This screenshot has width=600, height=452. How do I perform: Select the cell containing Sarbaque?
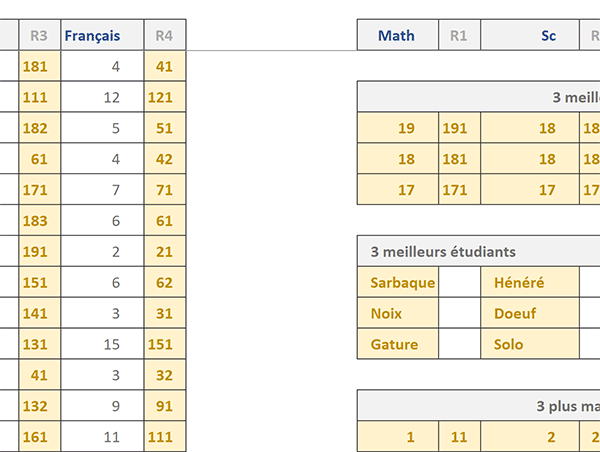(x=398, y=282)
